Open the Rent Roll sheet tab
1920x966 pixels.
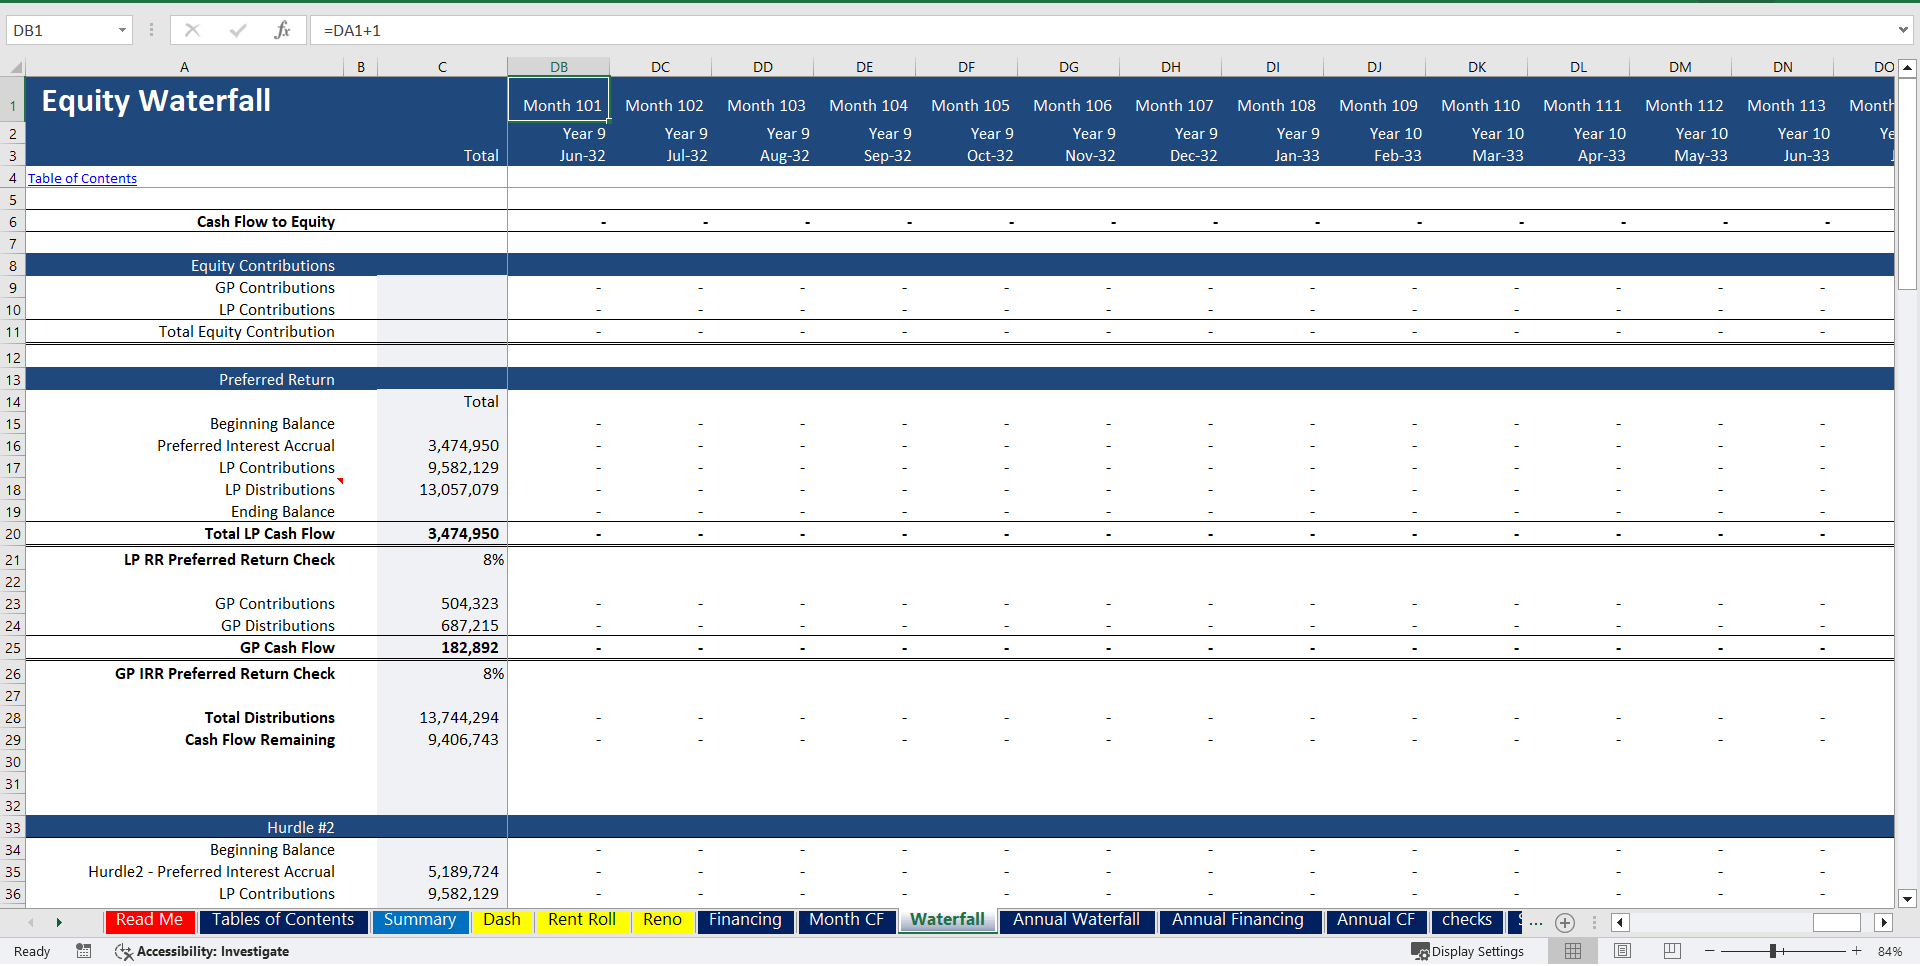tap(582, 920)
